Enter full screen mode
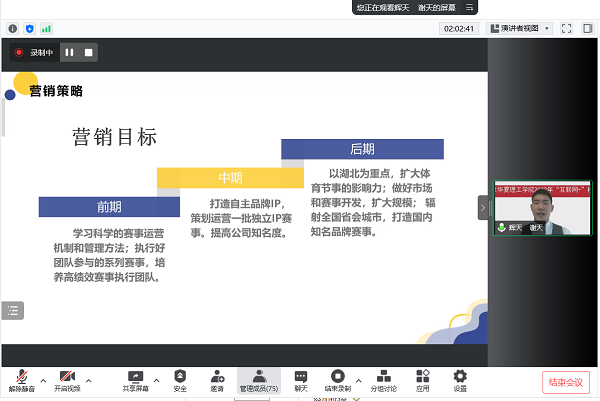Screen dimensions: 600x401 566,28
